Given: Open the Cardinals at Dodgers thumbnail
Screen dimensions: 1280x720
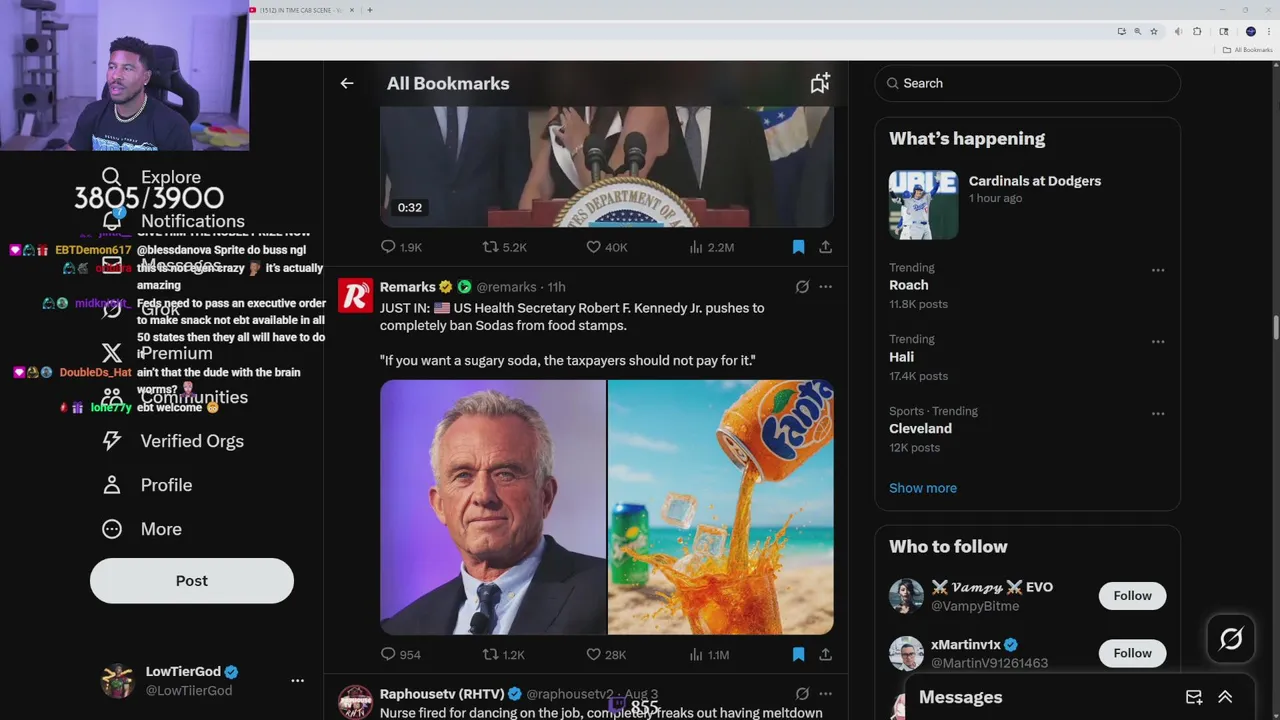Looking at the screenshot, I should [923, 205].
